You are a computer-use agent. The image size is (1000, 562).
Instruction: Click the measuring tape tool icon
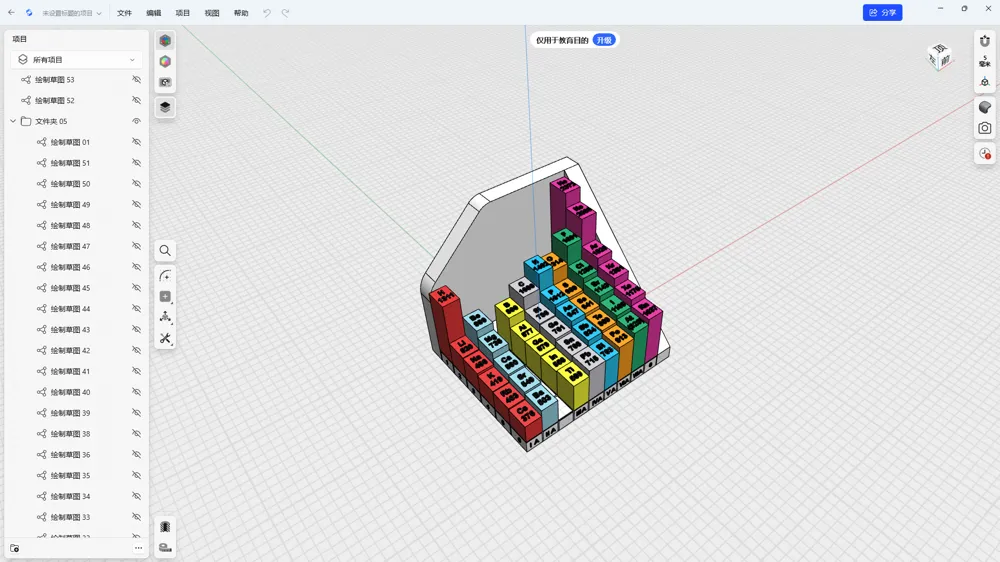tap(165, 548)
